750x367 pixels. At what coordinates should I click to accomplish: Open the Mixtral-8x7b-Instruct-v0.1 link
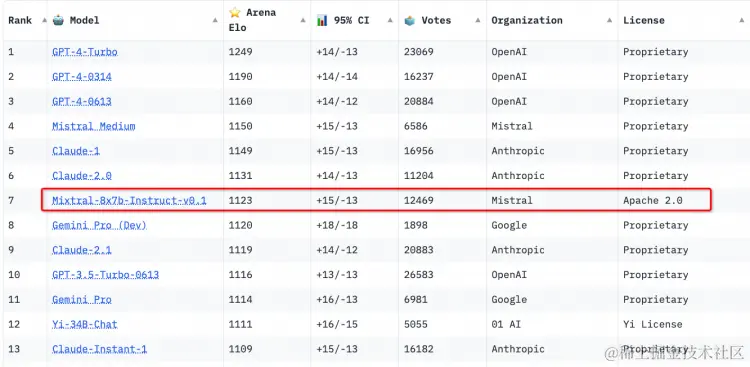pyautogui.click(x=129, y=200)
